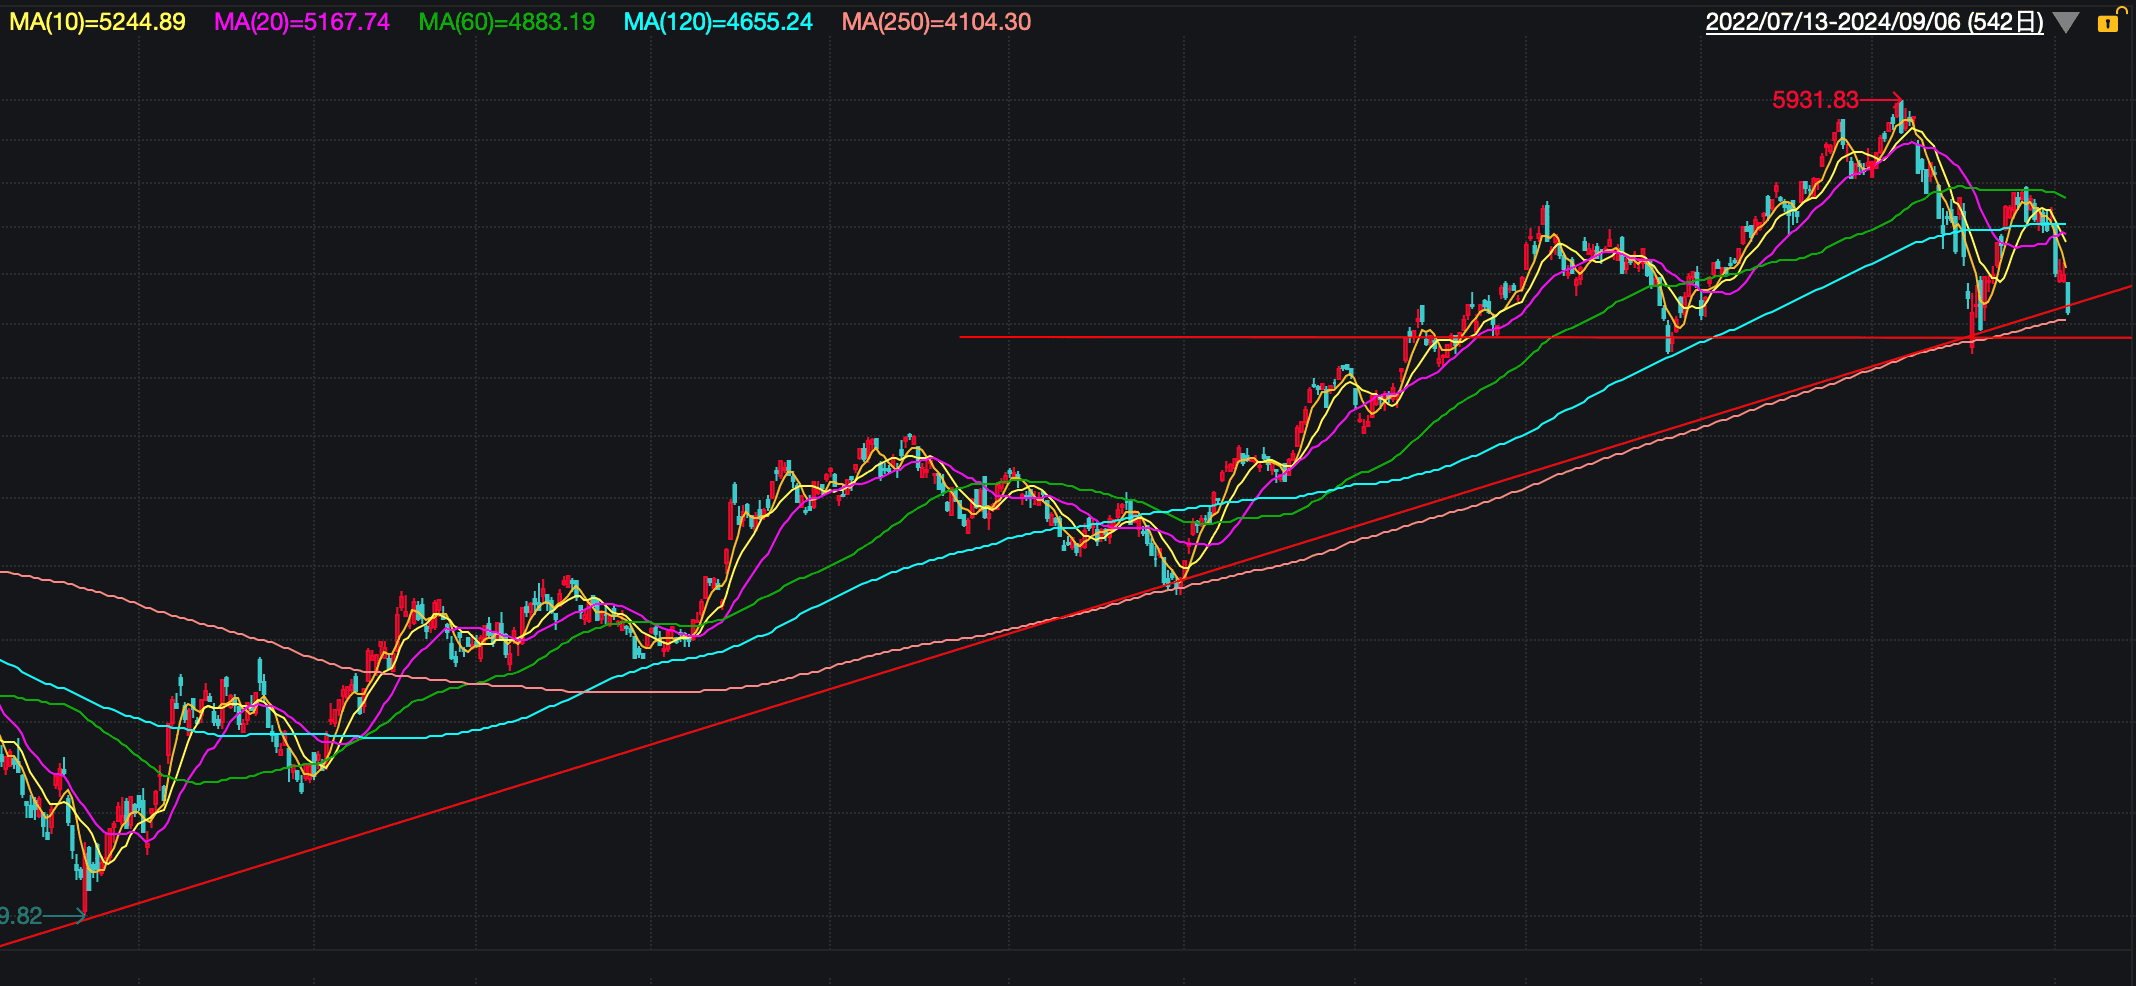Click the yellow unlock padlock icon
2136x986 pixels.
(x=2109, y=21)
